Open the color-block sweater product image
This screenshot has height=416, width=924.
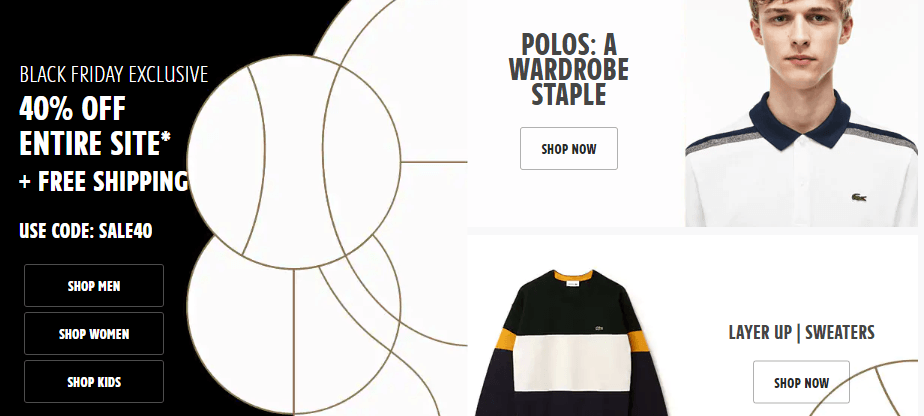coord(570,342)
